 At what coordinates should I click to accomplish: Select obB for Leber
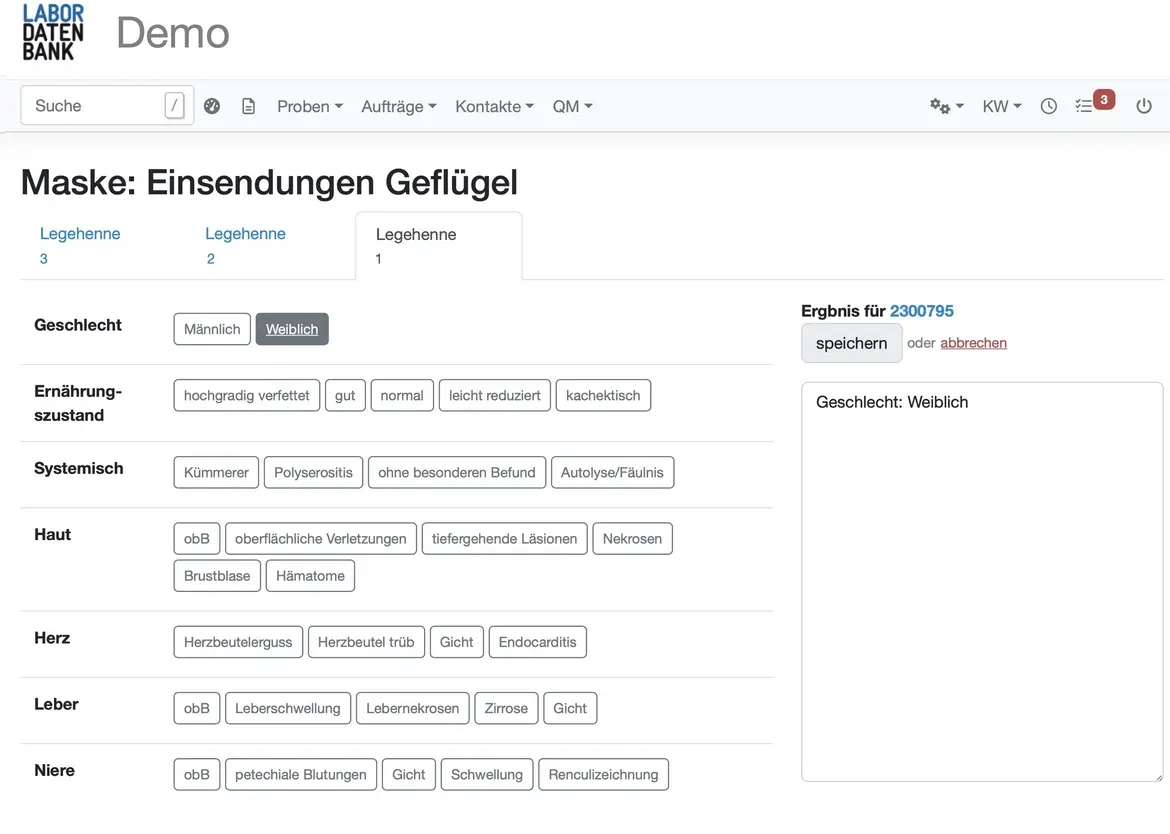click(196, 708)
